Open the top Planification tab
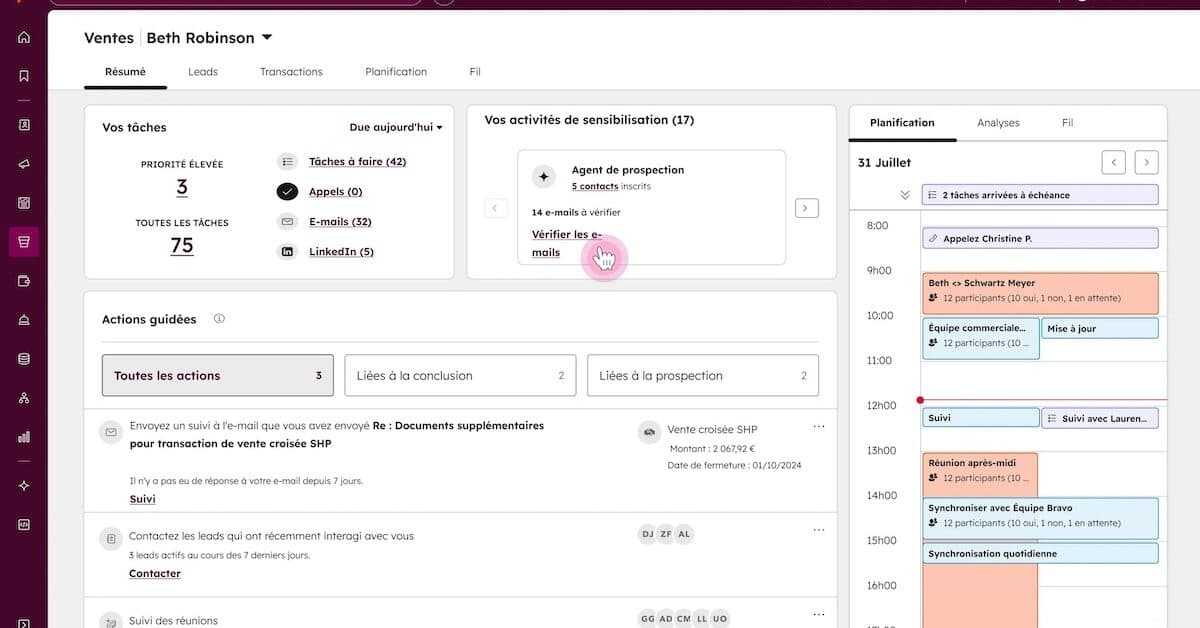The image size is (1200, 628). coord(396,72)
